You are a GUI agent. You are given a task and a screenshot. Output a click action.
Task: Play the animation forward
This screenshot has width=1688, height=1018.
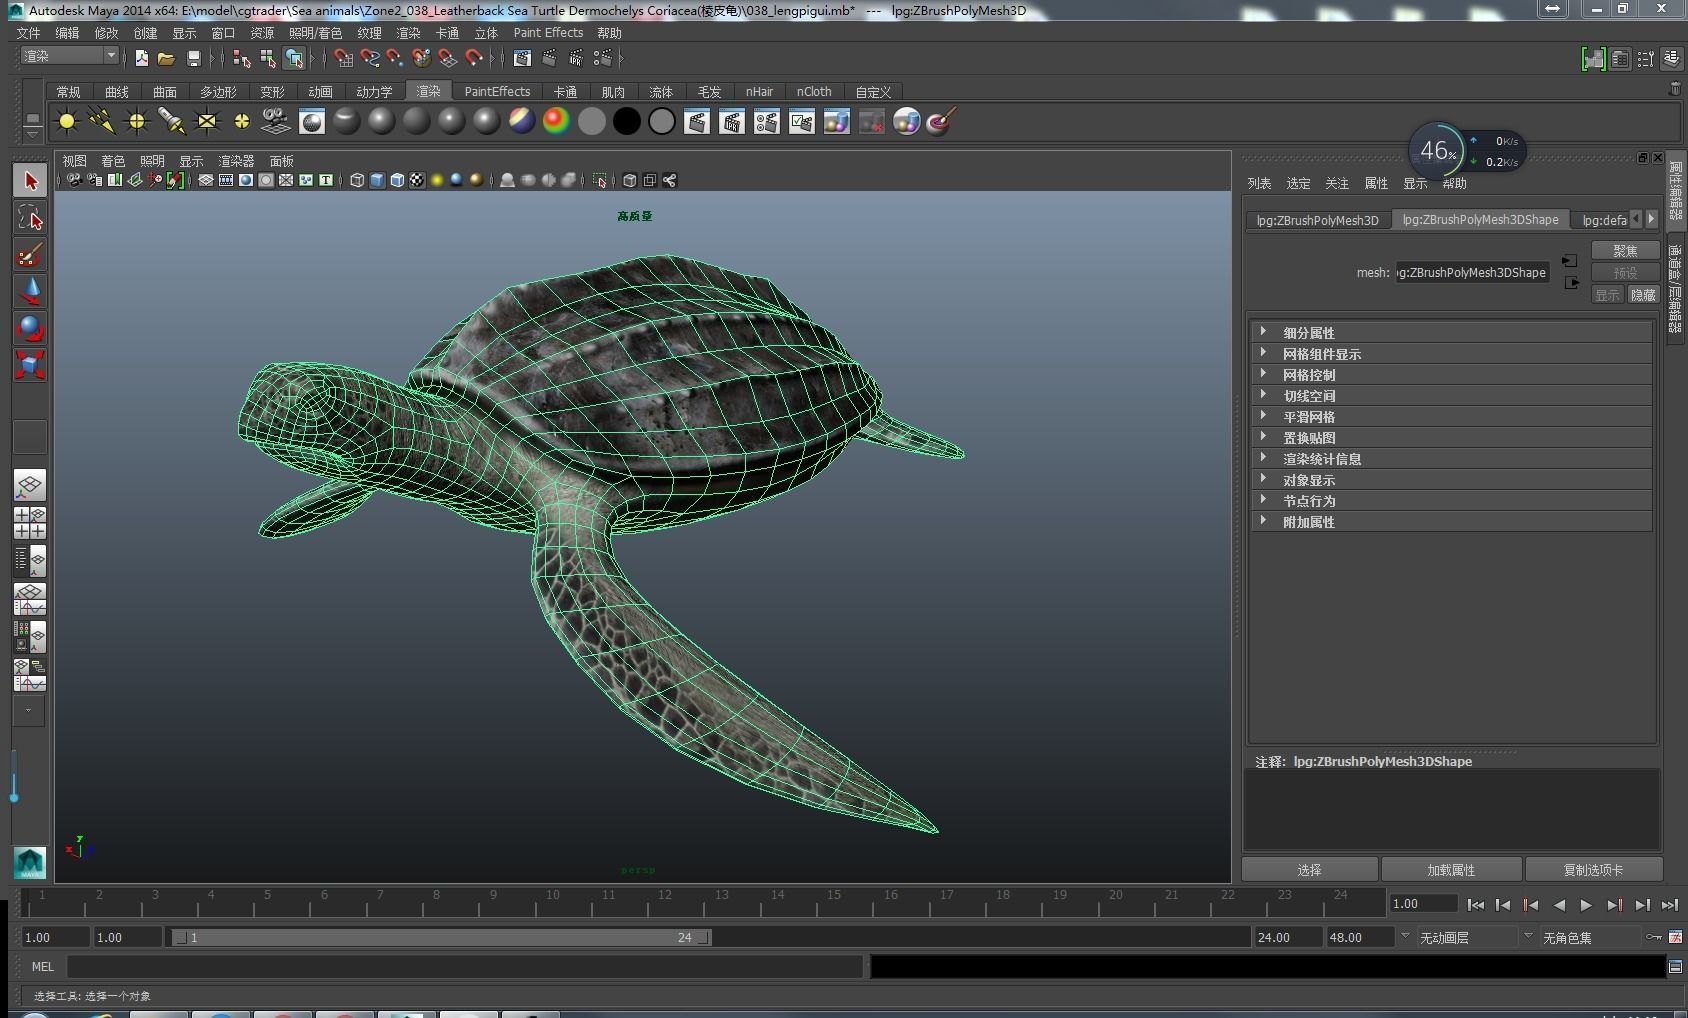(x=1586, y=905)
